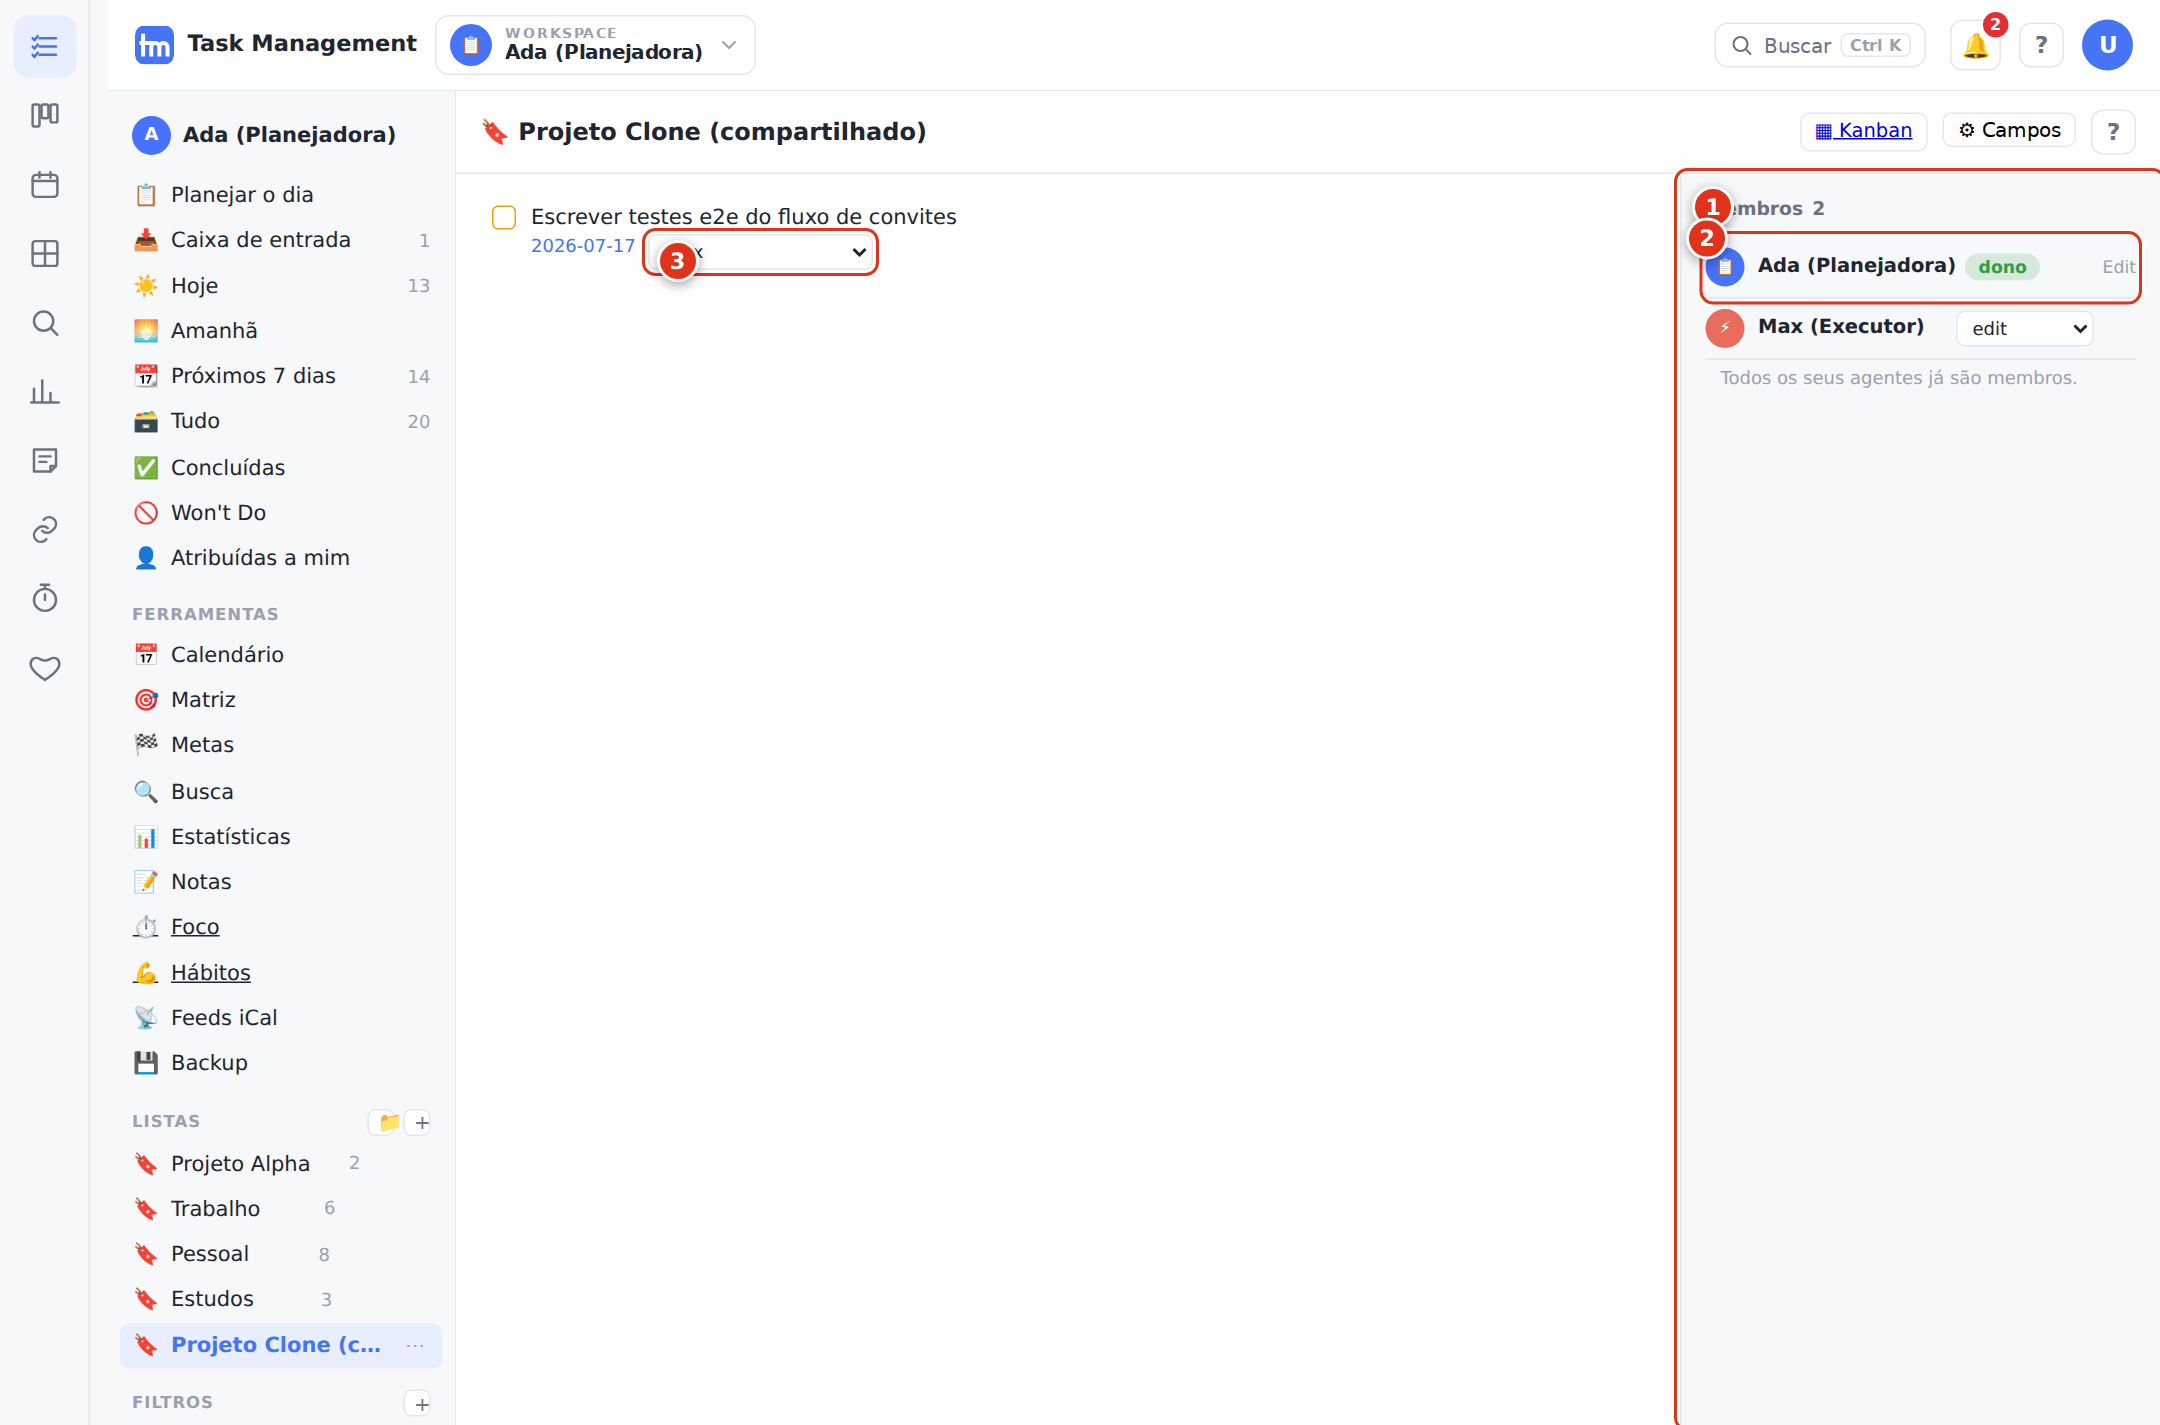Open Caixa de entrada
This screenshot has width=2160, height=1425.
coord(280,240)
